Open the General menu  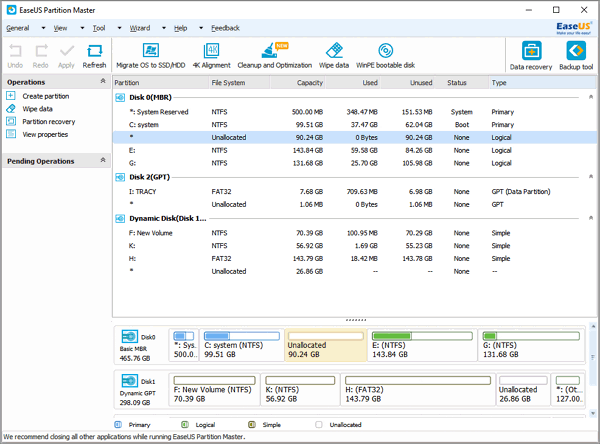(x=18, y=28)
